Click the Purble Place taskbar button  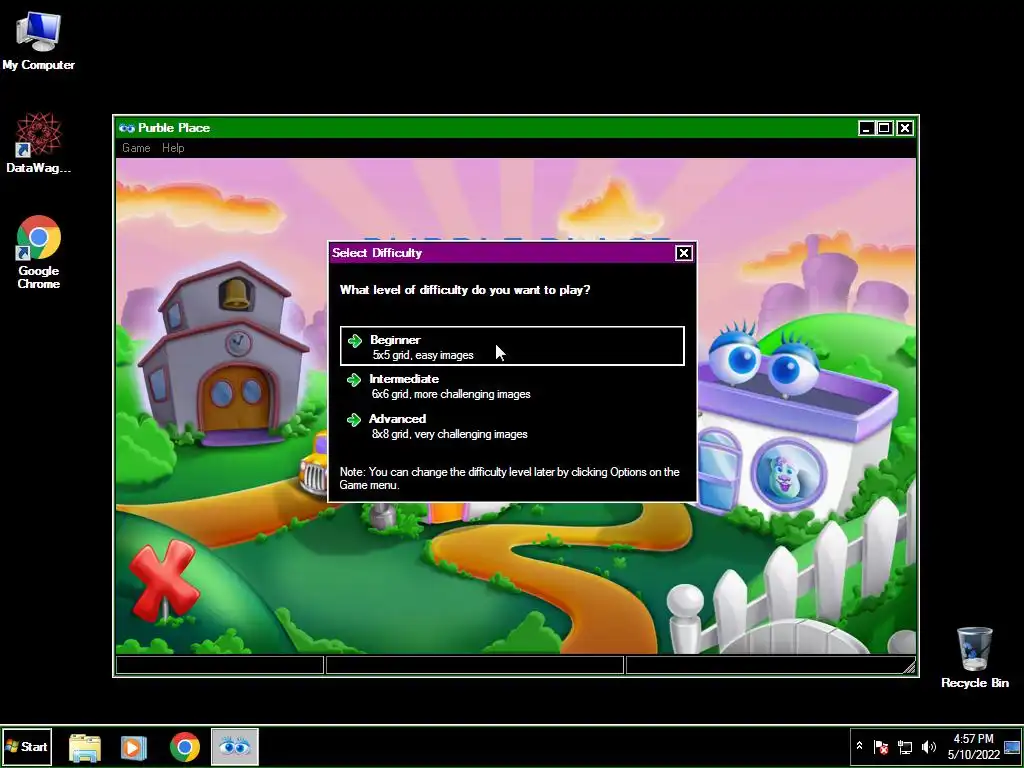pos(235,746)
